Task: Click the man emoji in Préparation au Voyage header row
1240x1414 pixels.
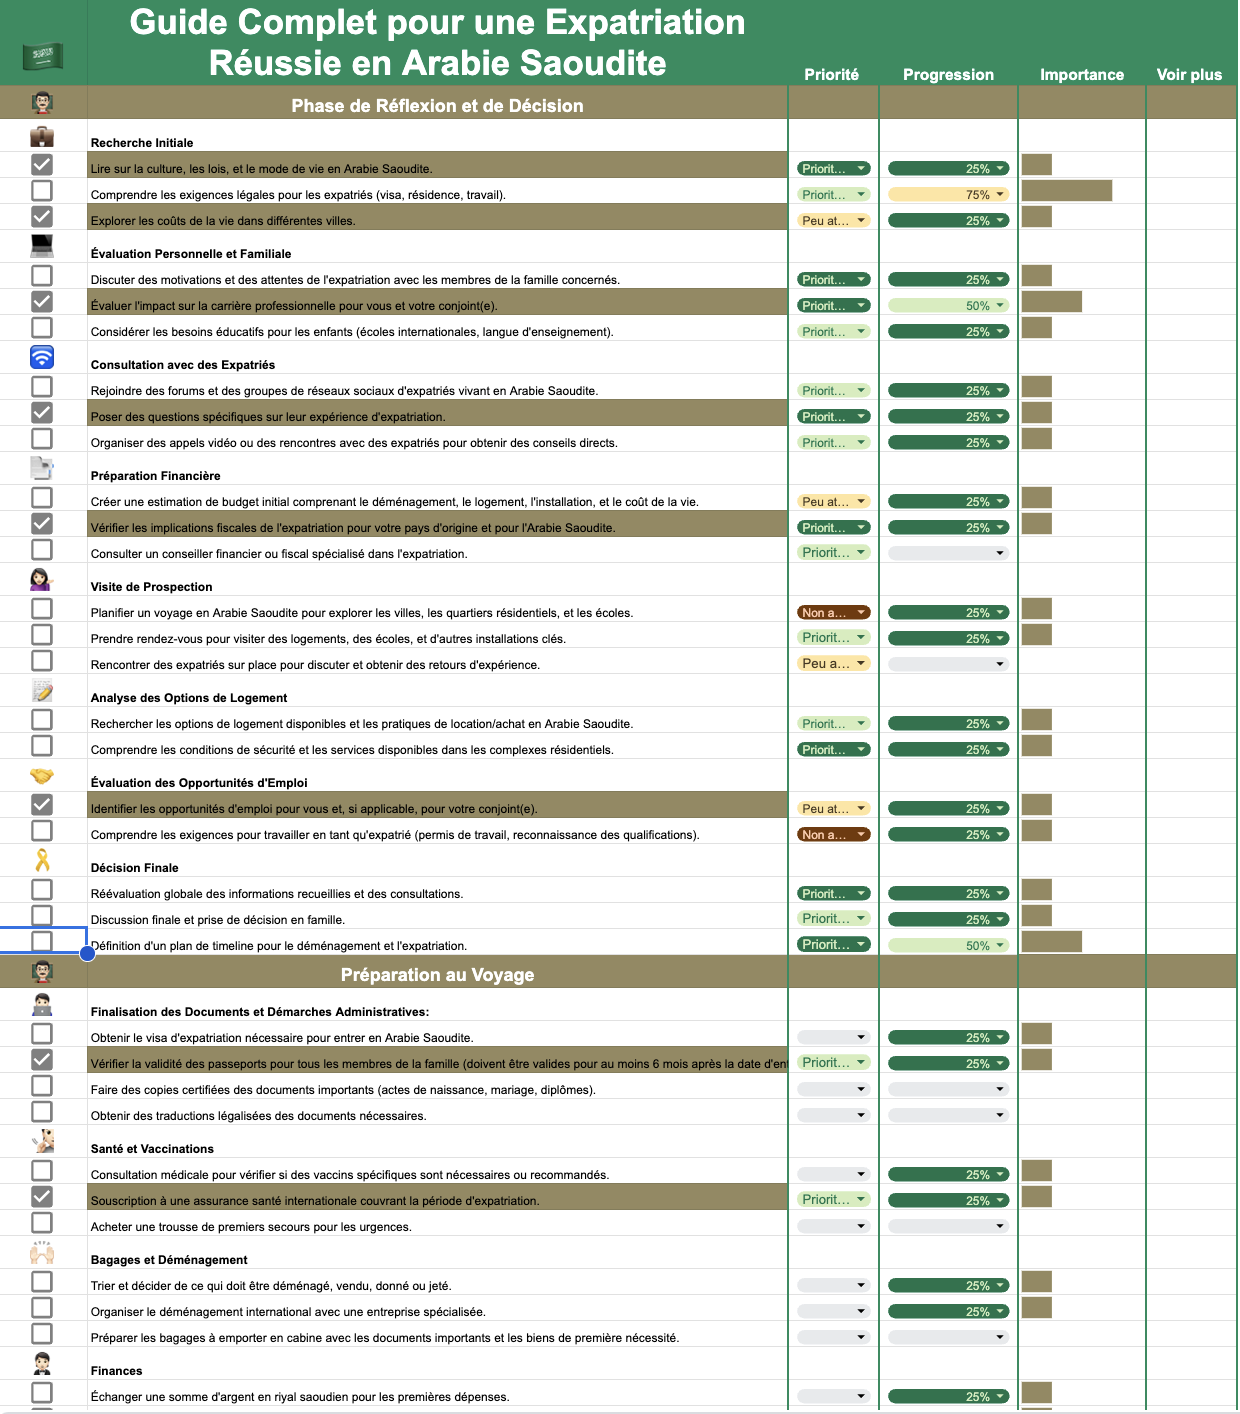Action: pyautogui.click(x=42, y=971)
